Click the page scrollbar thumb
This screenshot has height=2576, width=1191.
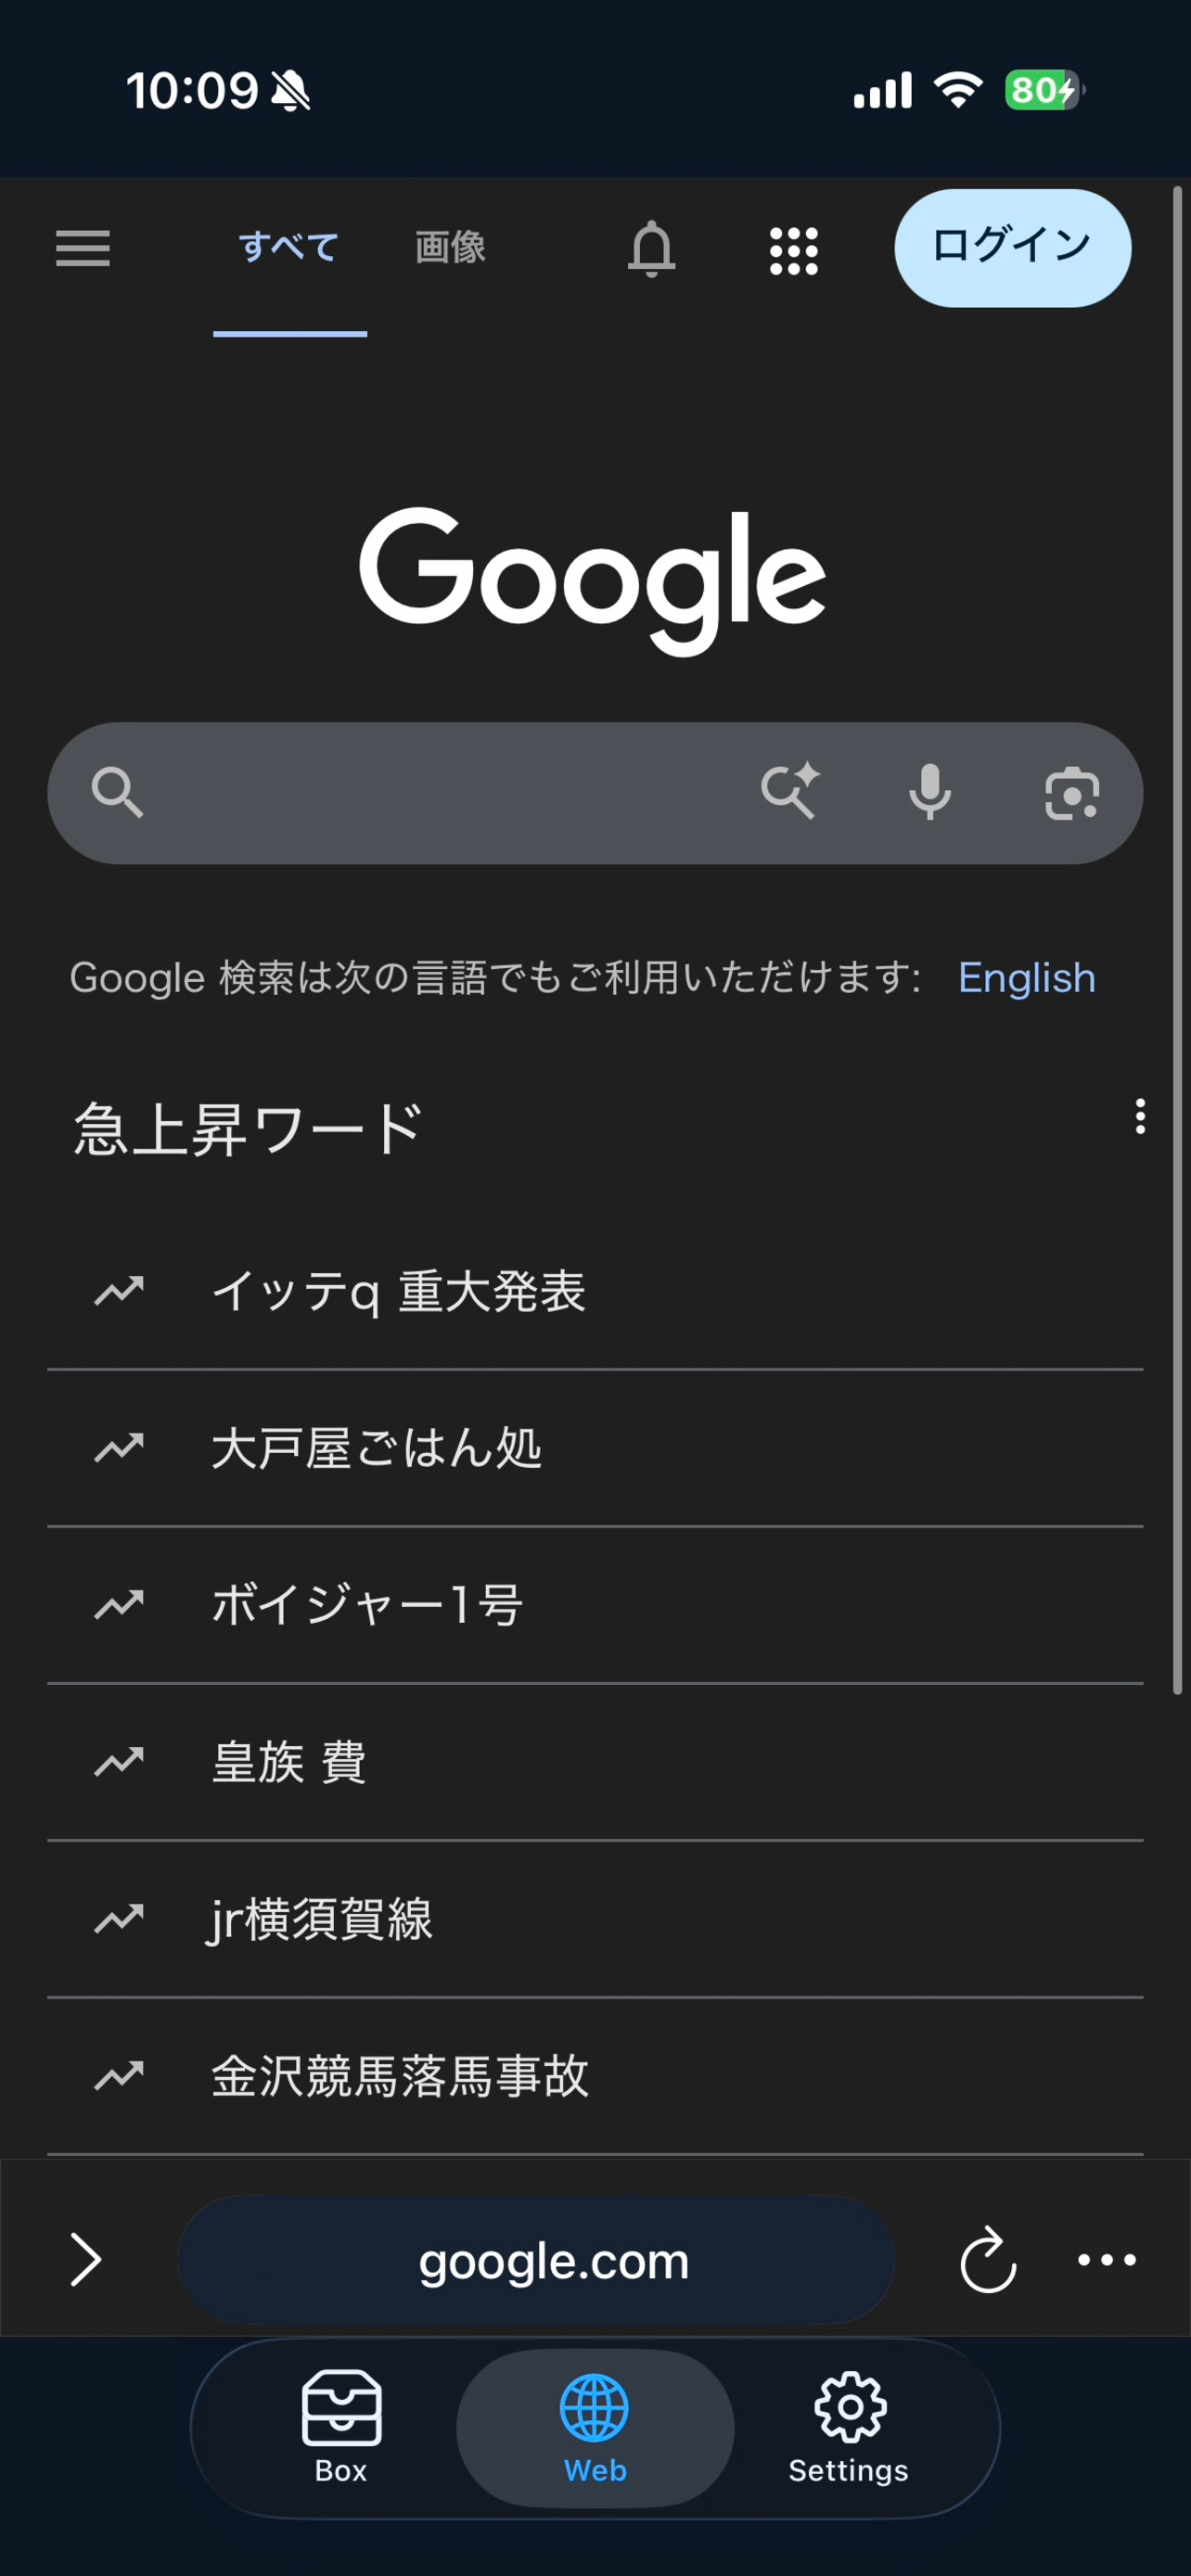(x=1177, y=940)
